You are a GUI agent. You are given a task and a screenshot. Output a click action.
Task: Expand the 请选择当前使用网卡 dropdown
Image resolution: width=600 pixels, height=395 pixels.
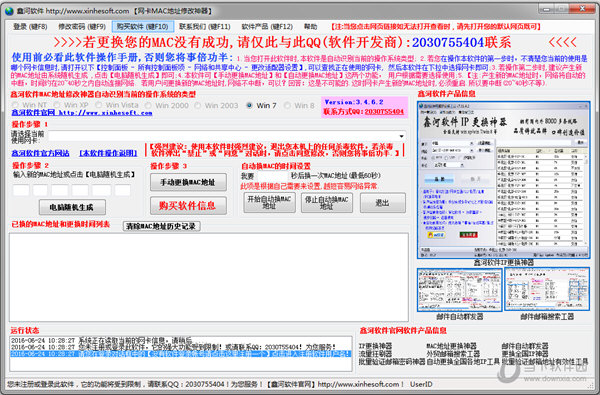tap(401, 136)
